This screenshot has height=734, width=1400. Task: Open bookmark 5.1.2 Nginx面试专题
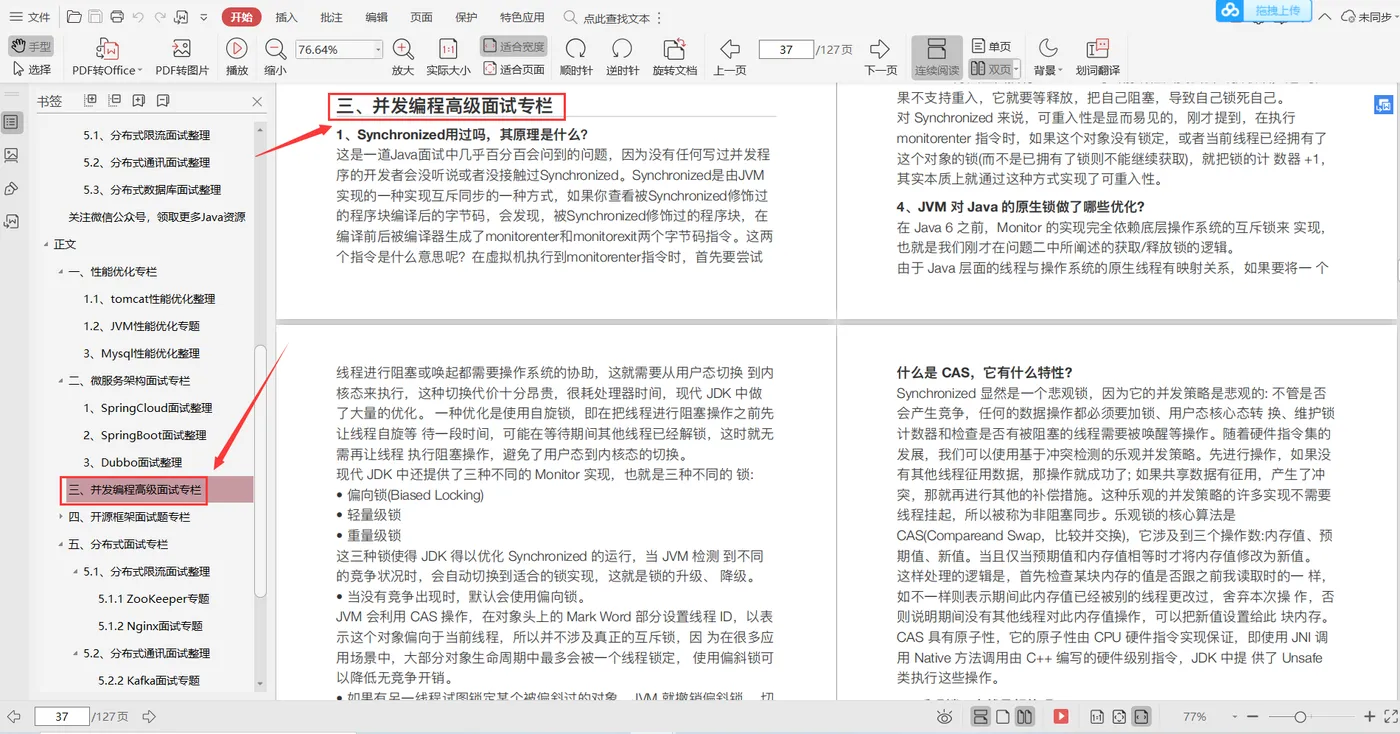150,626
